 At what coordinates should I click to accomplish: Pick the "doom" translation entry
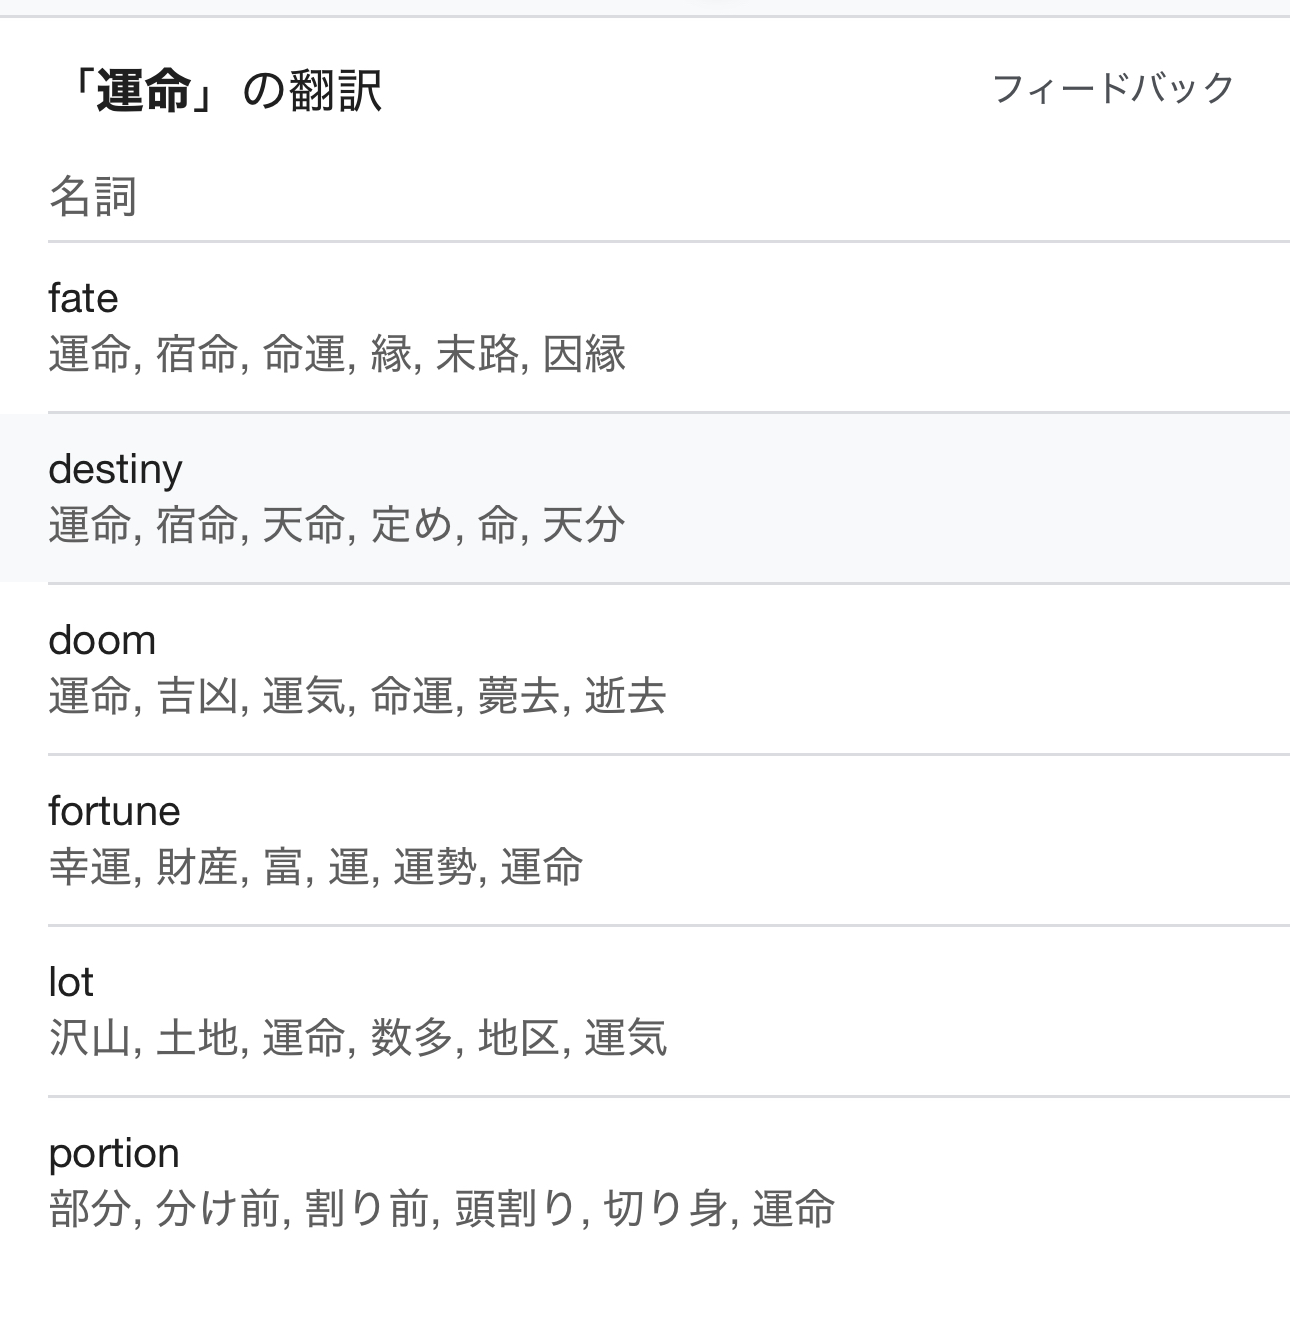[102, 640]
